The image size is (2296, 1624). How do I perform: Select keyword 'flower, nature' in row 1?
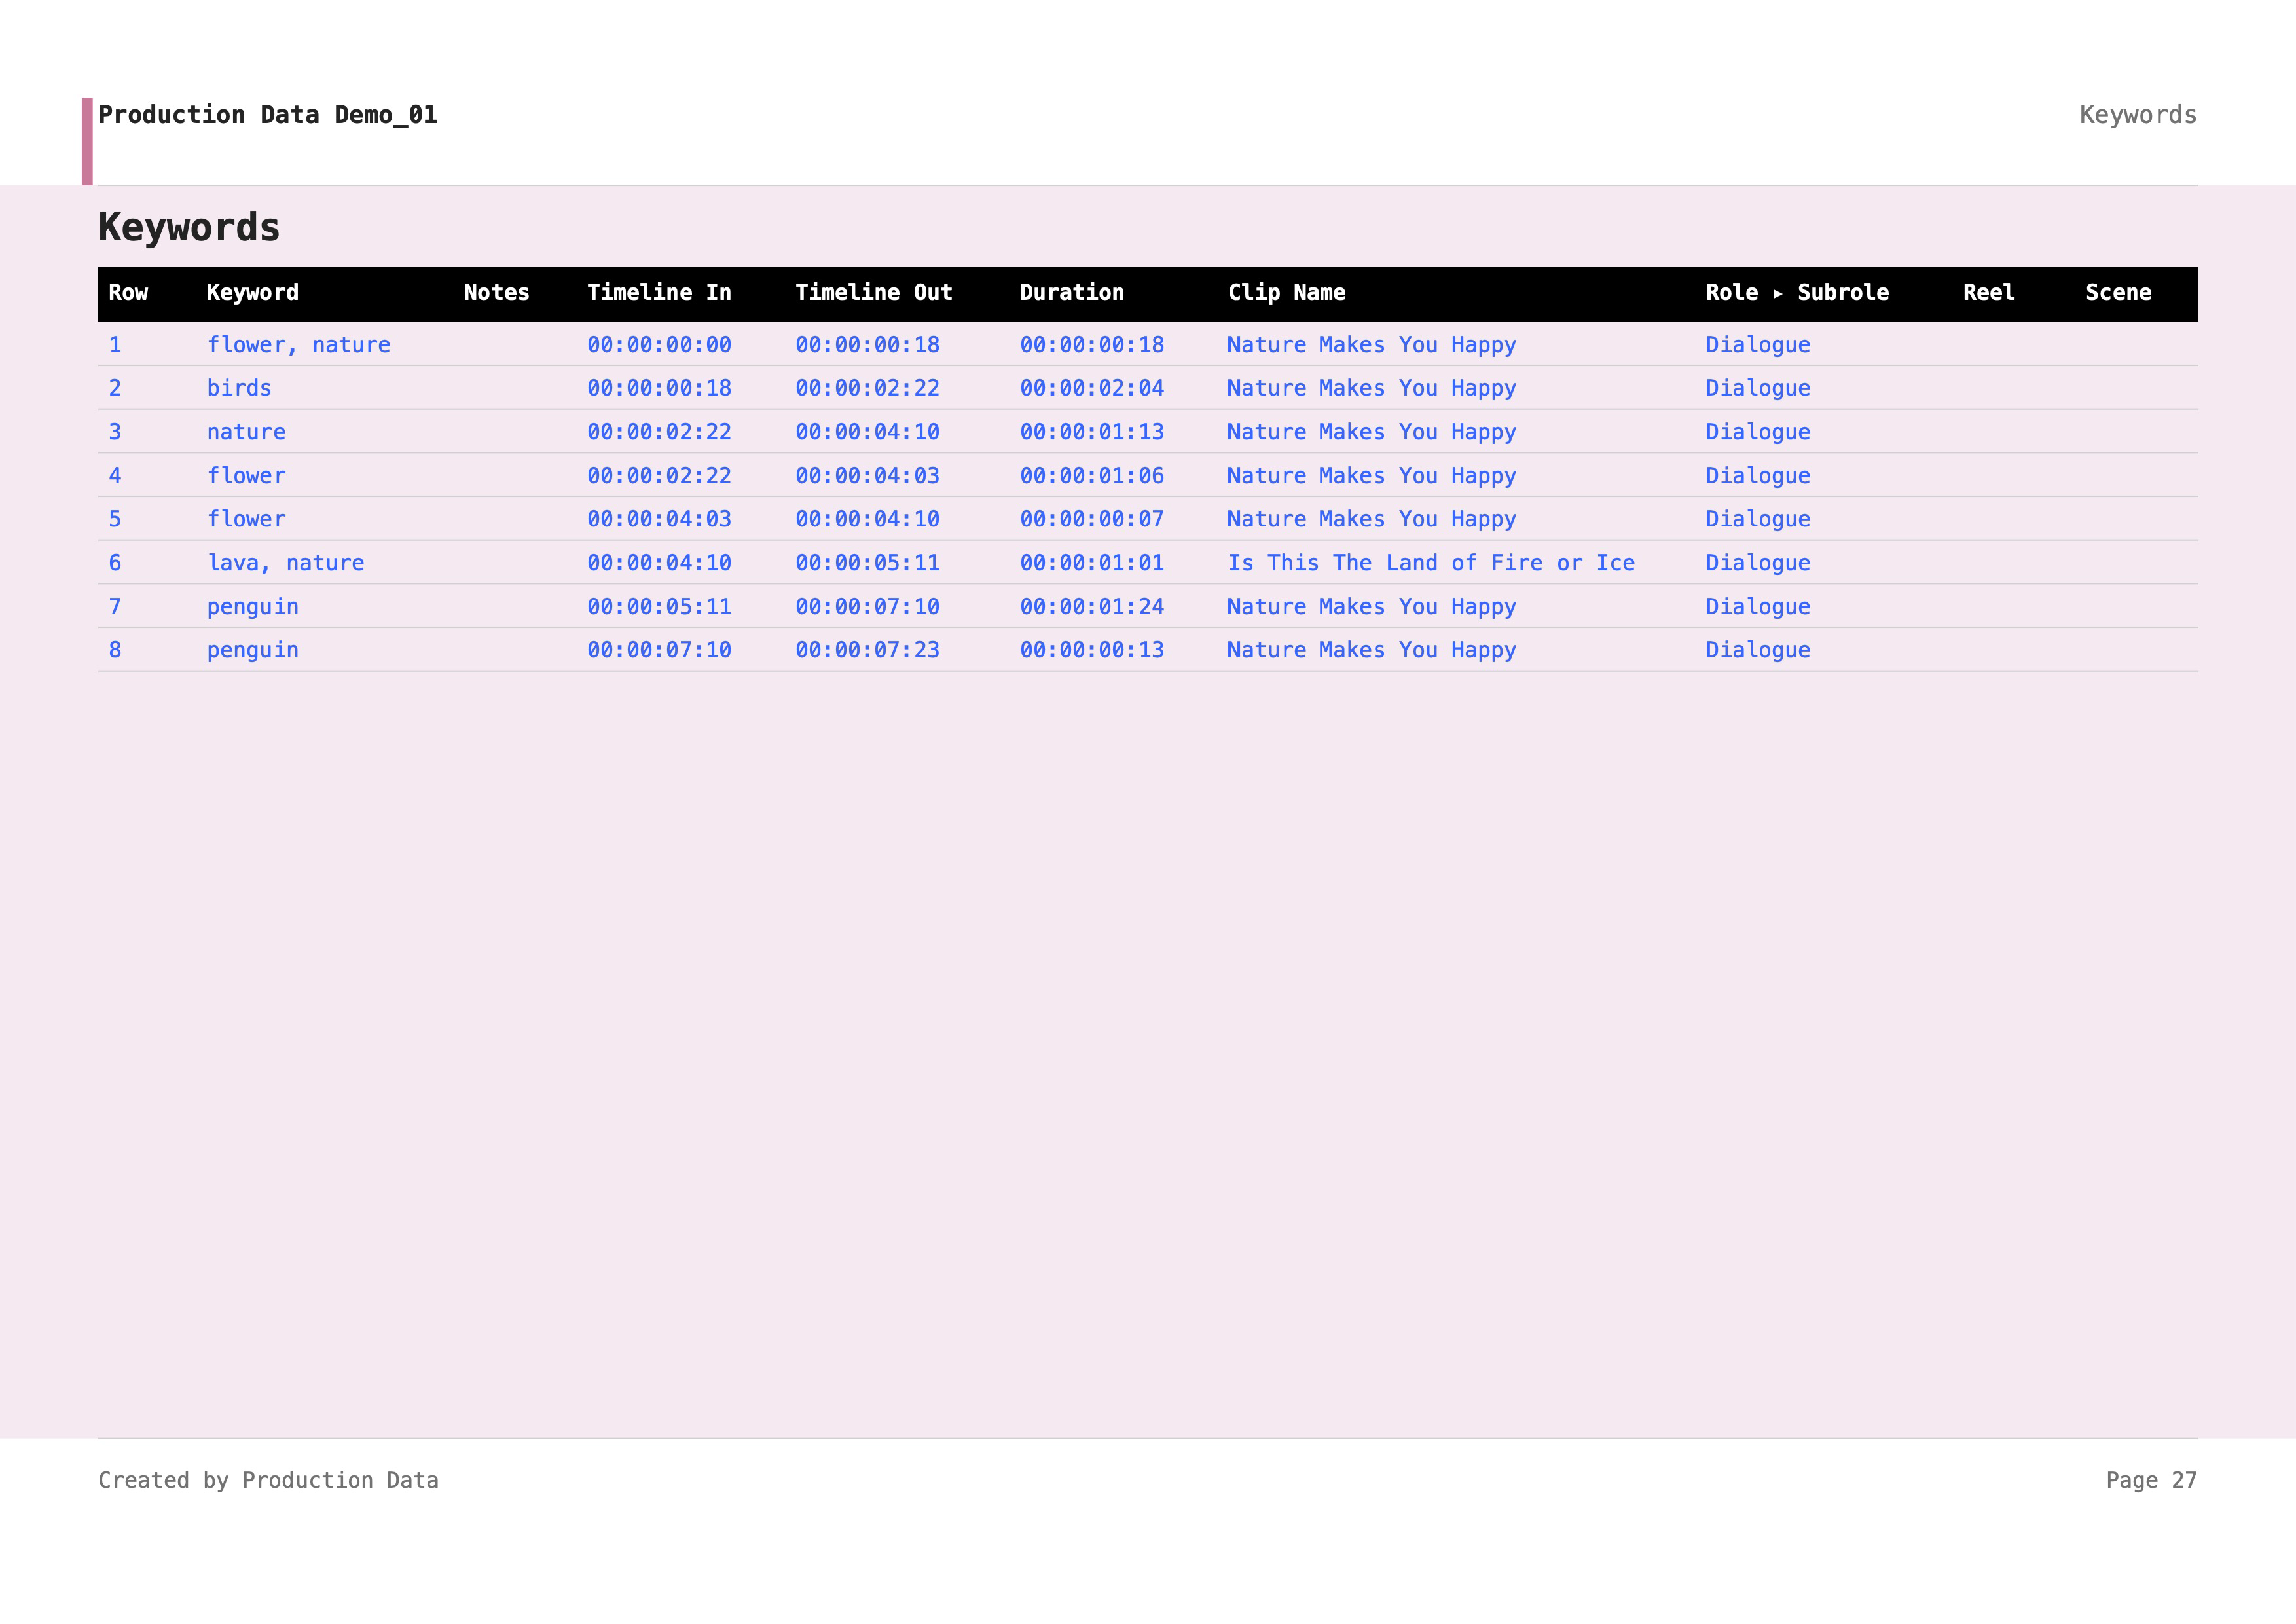(299, 345)
